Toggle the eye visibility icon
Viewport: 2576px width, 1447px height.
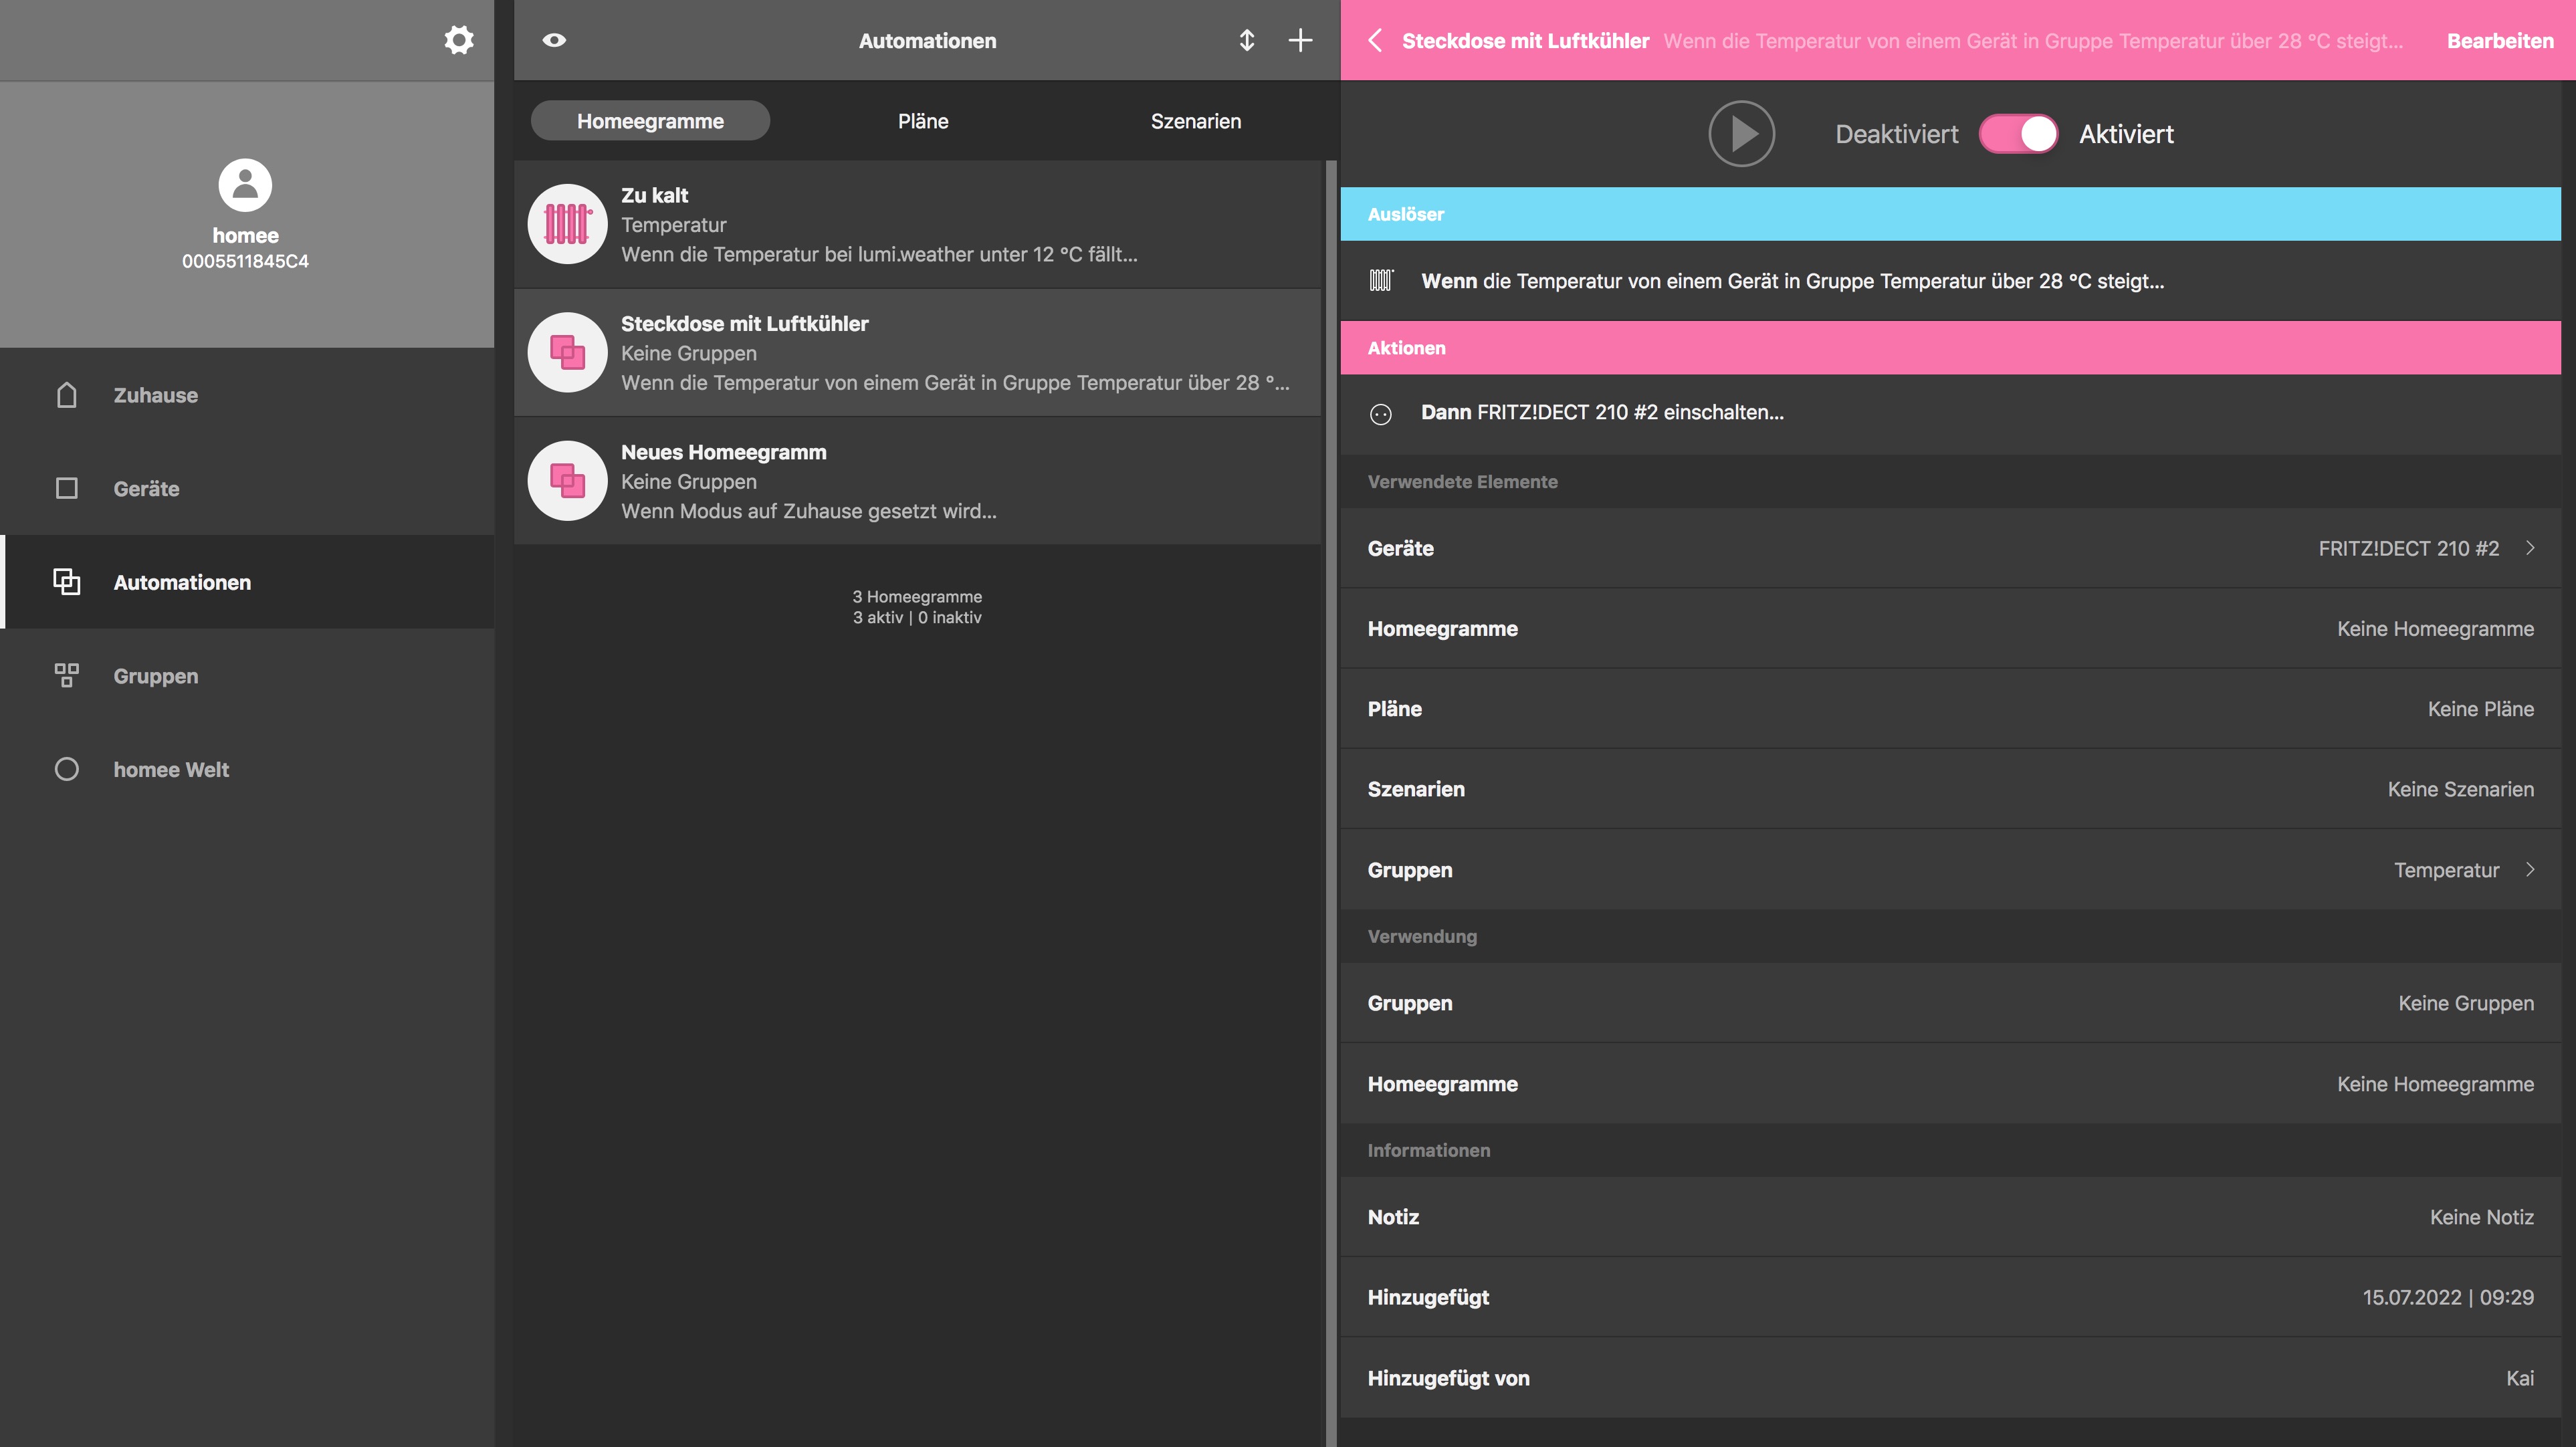pos(554,40)
